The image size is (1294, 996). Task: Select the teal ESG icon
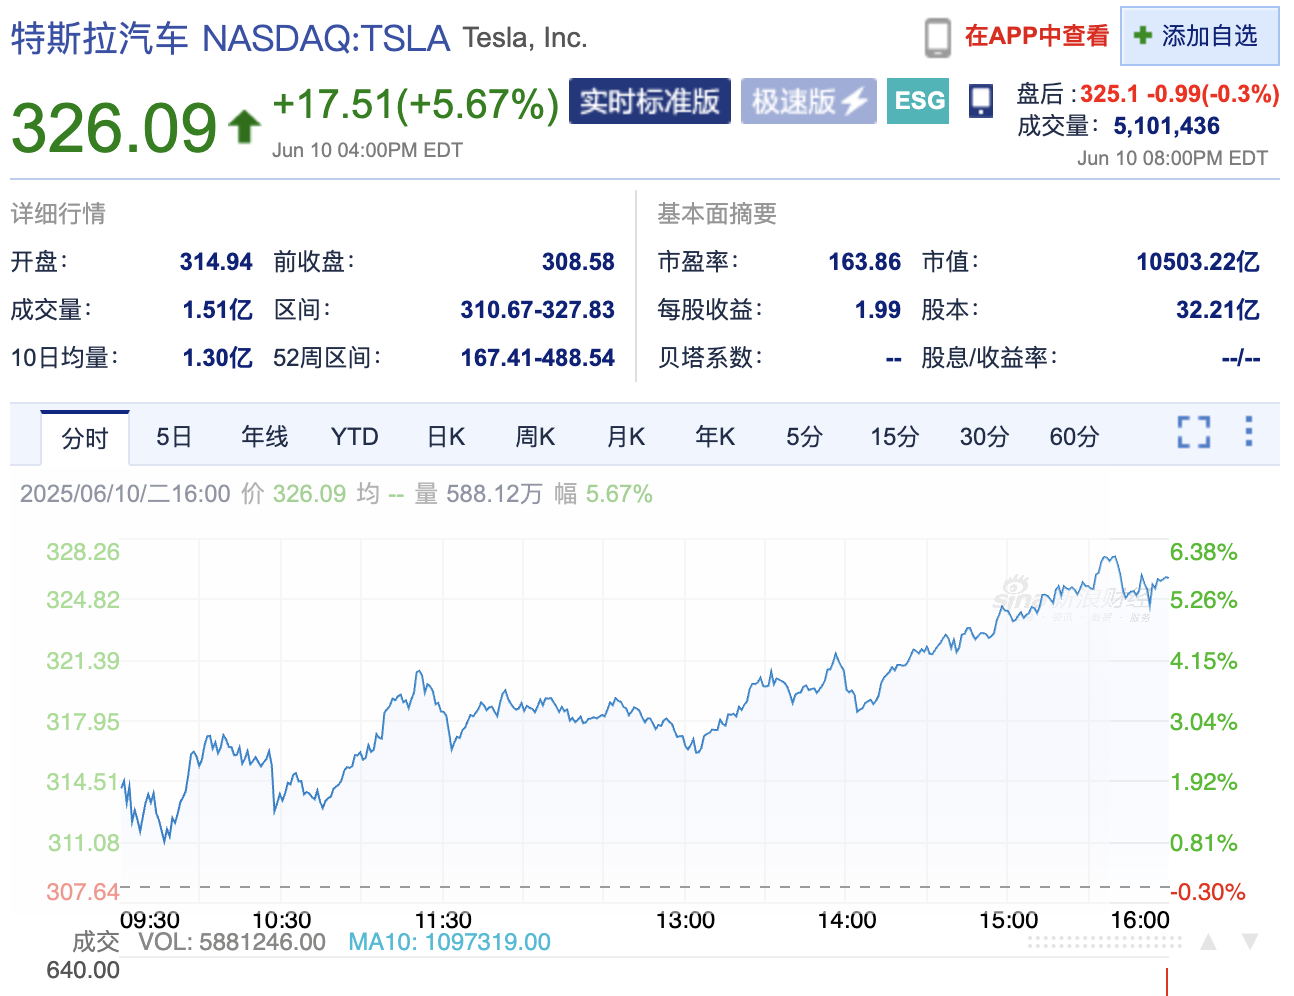(x=917, y=100)
